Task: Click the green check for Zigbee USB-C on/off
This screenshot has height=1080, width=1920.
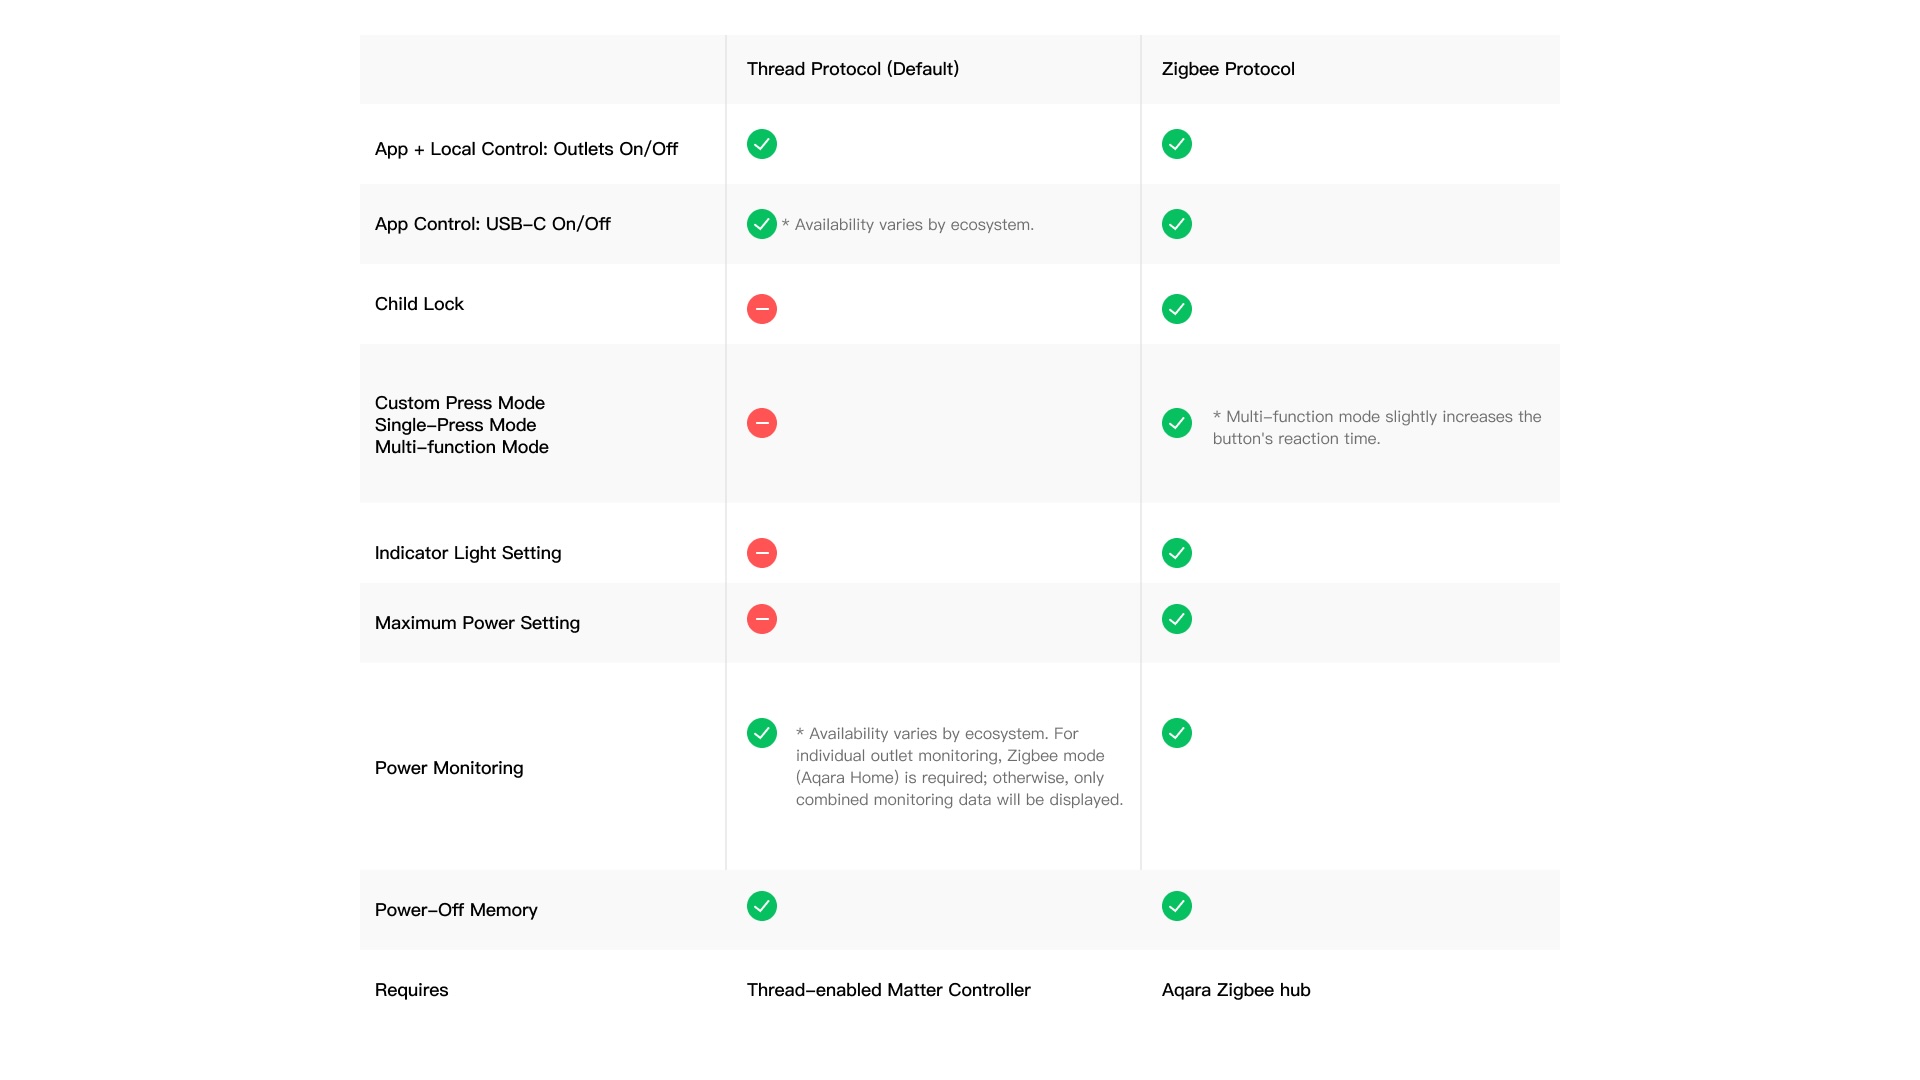Action: pyautogui.click(x=1176, y=224)
